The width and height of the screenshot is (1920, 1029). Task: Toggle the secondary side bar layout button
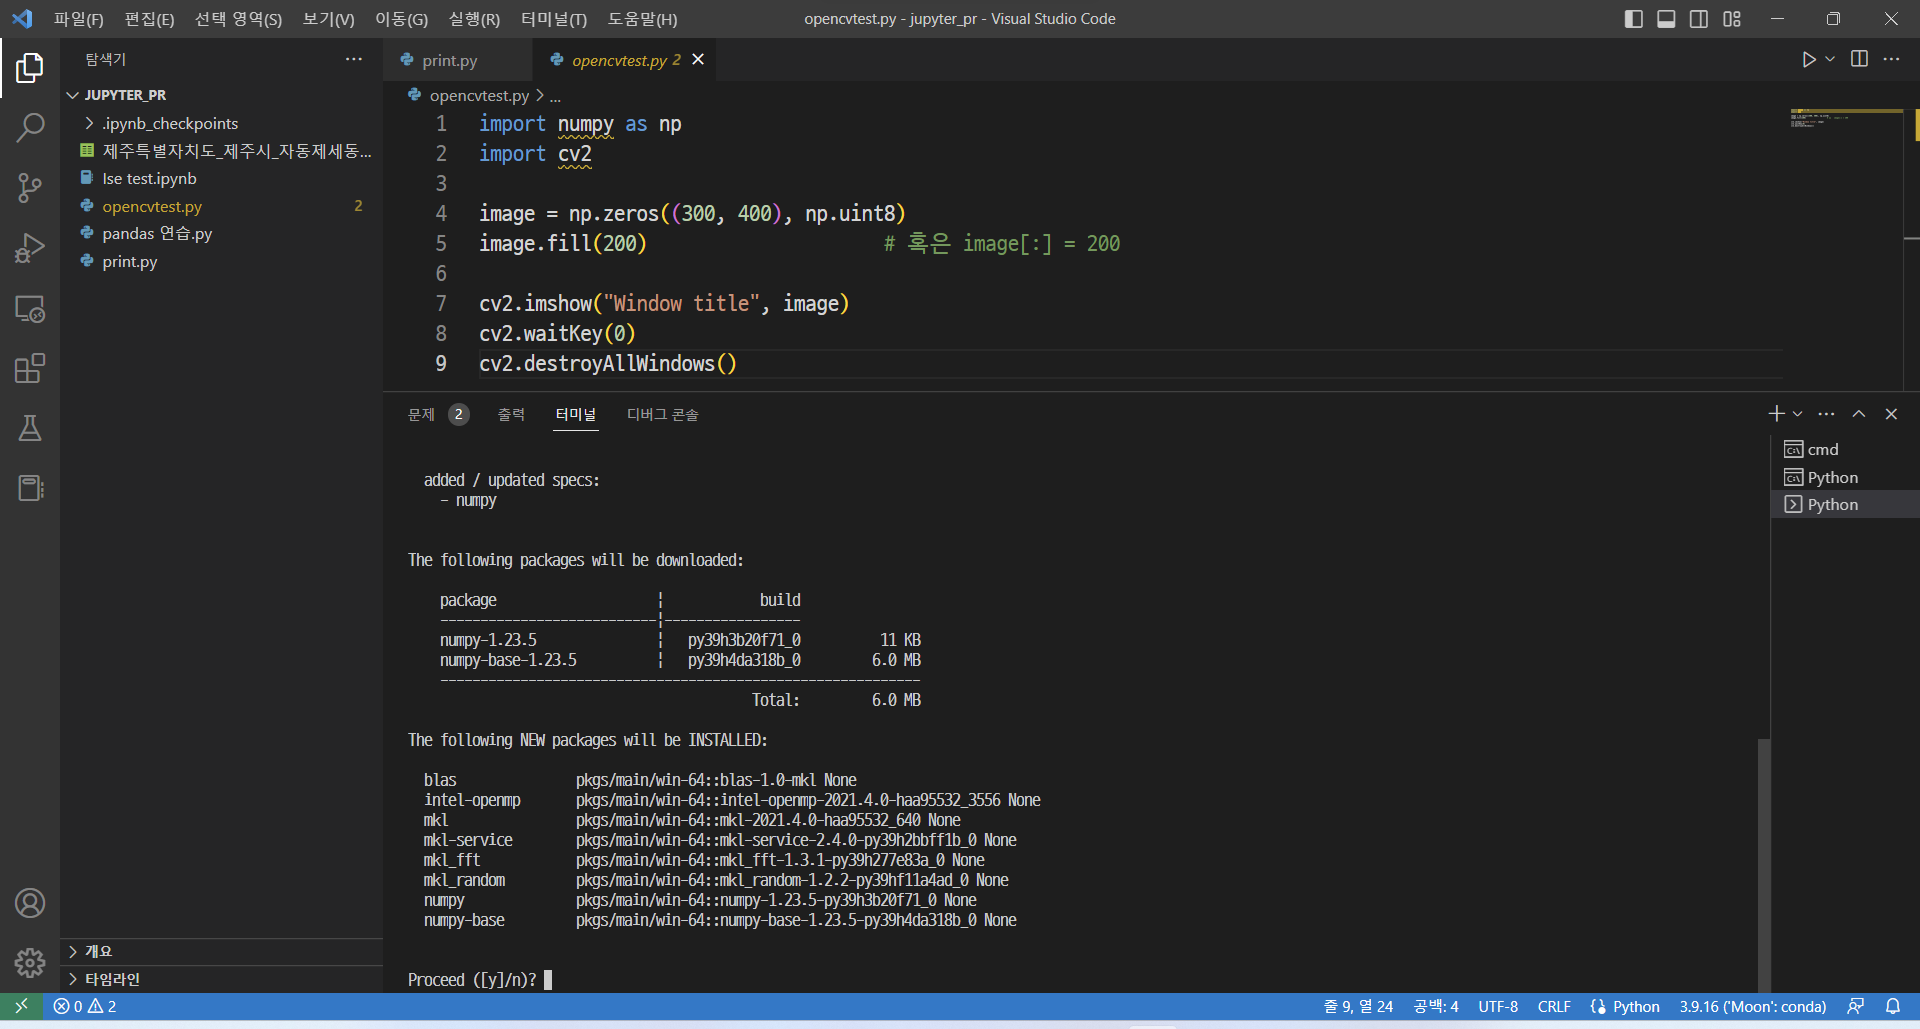point(1699,19)
